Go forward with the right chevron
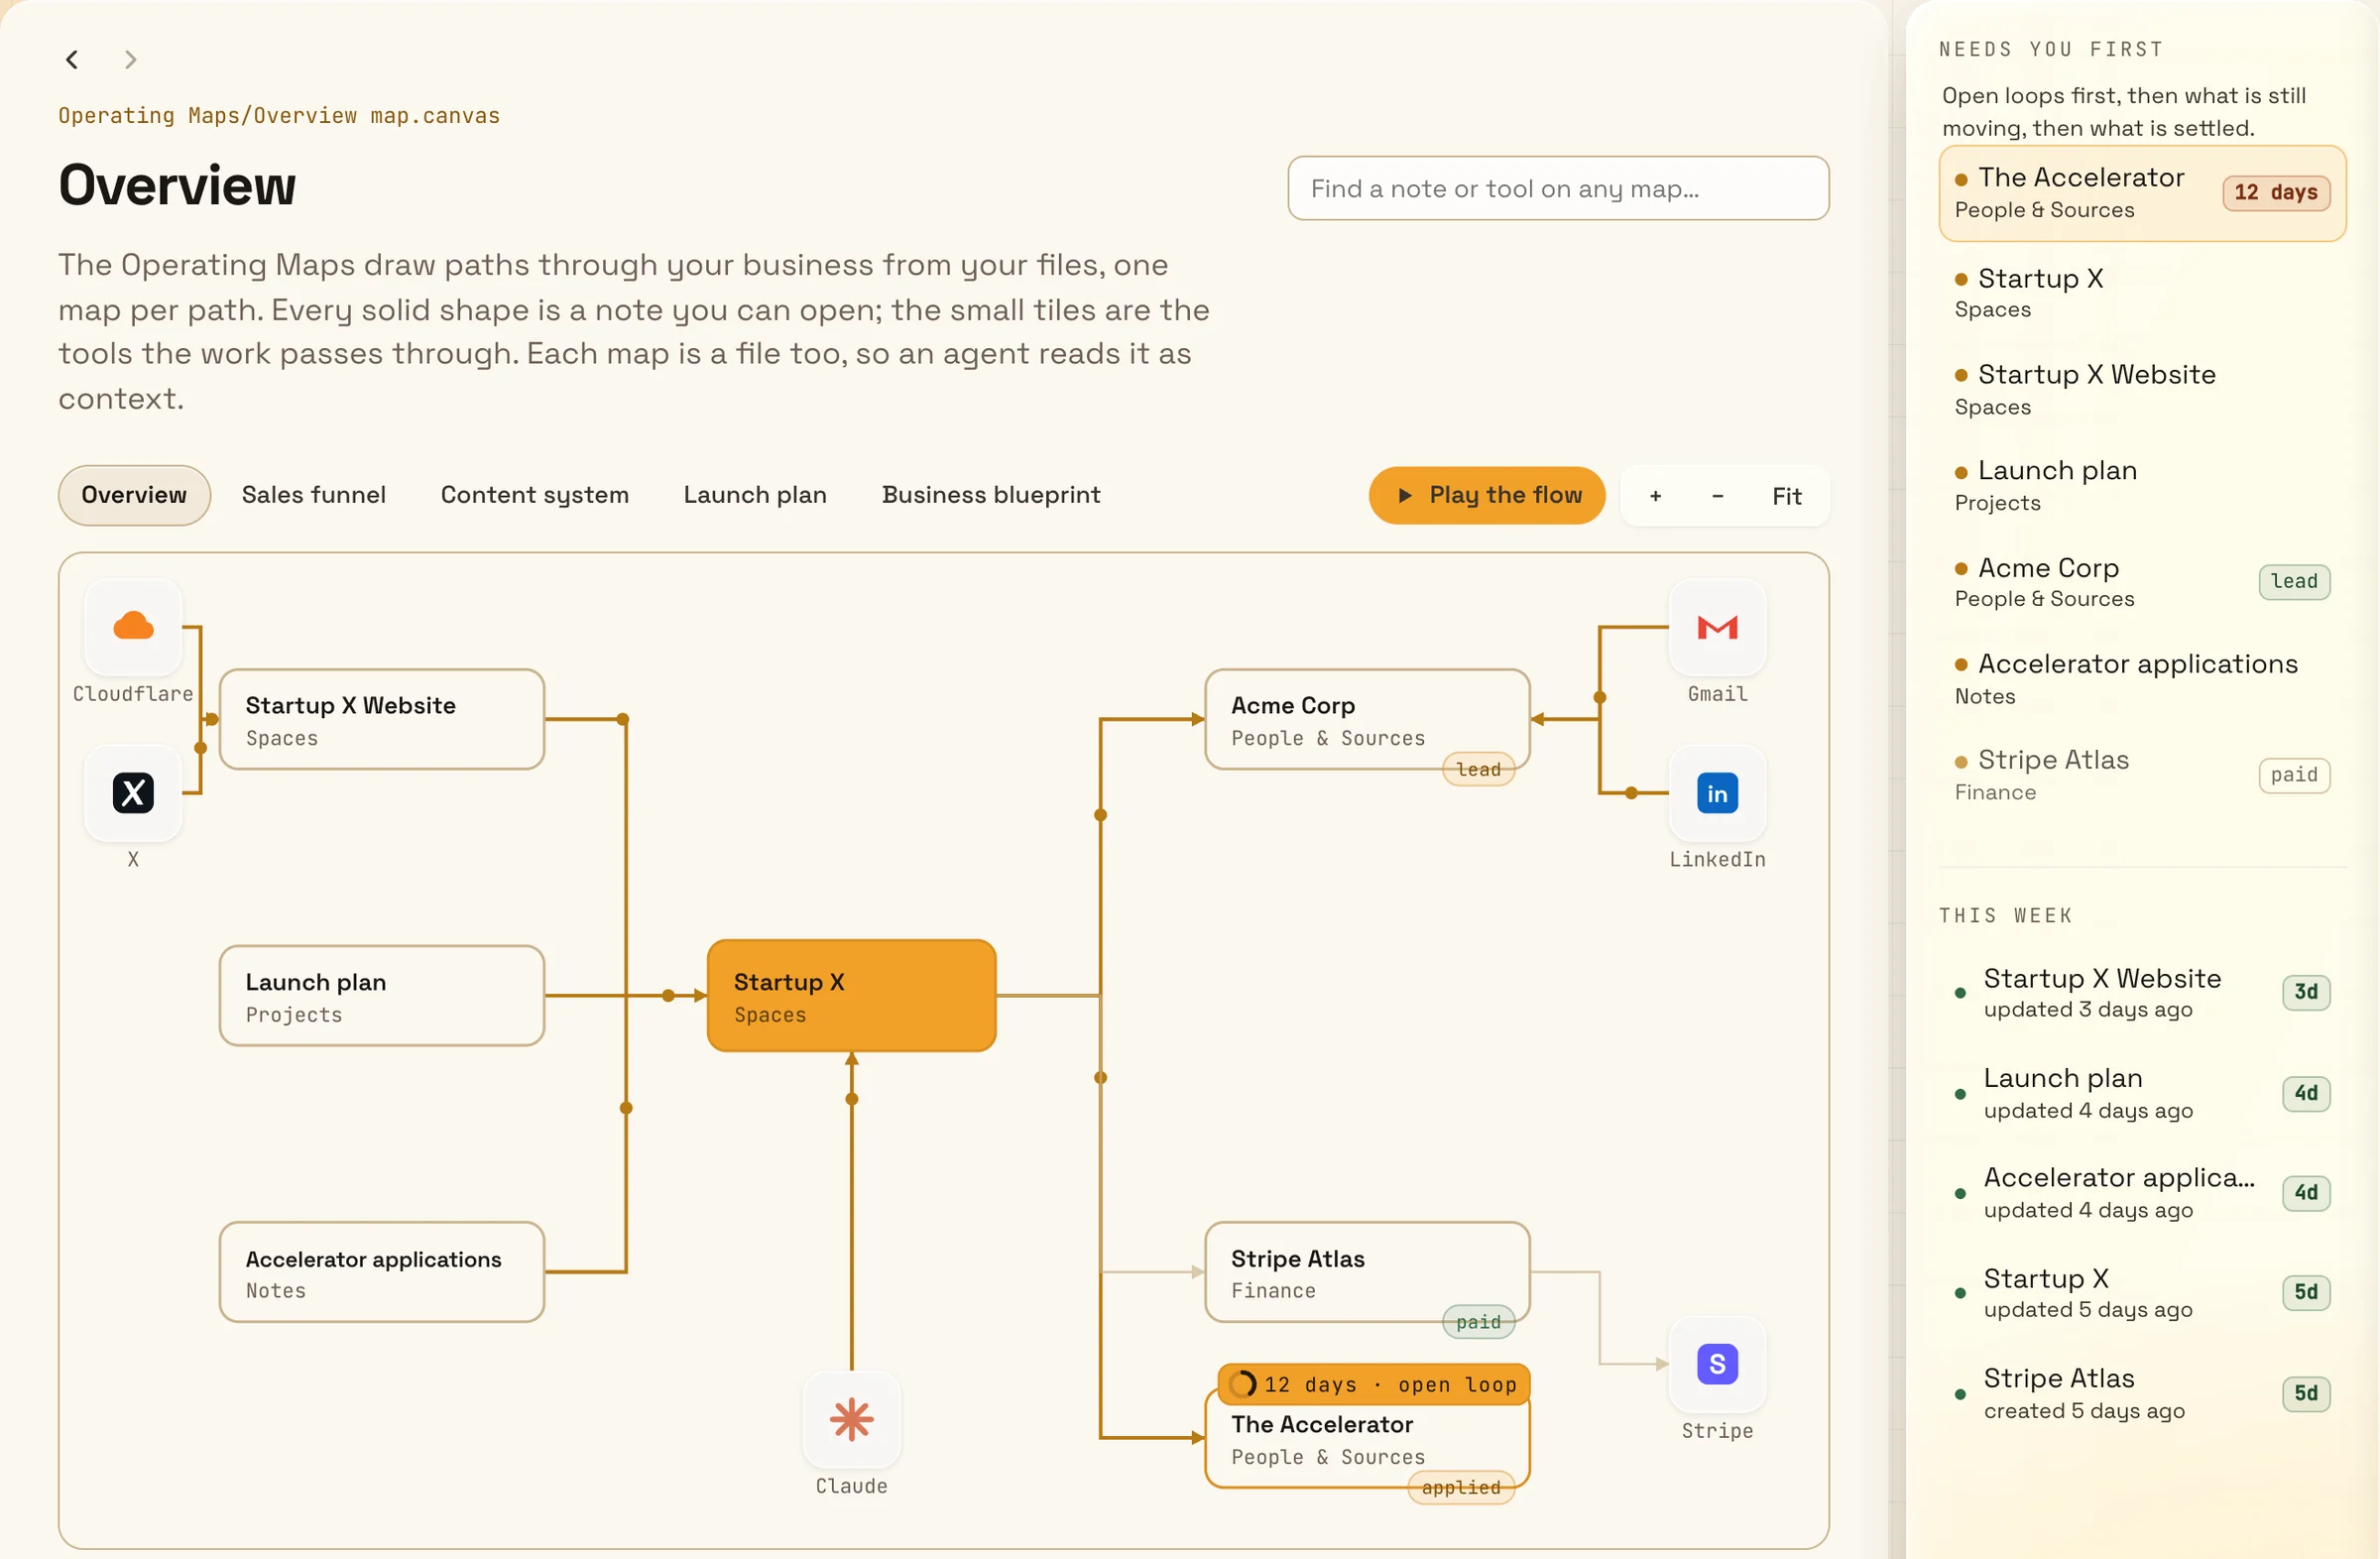2380x1559 pixels. [x=130, y=60]
